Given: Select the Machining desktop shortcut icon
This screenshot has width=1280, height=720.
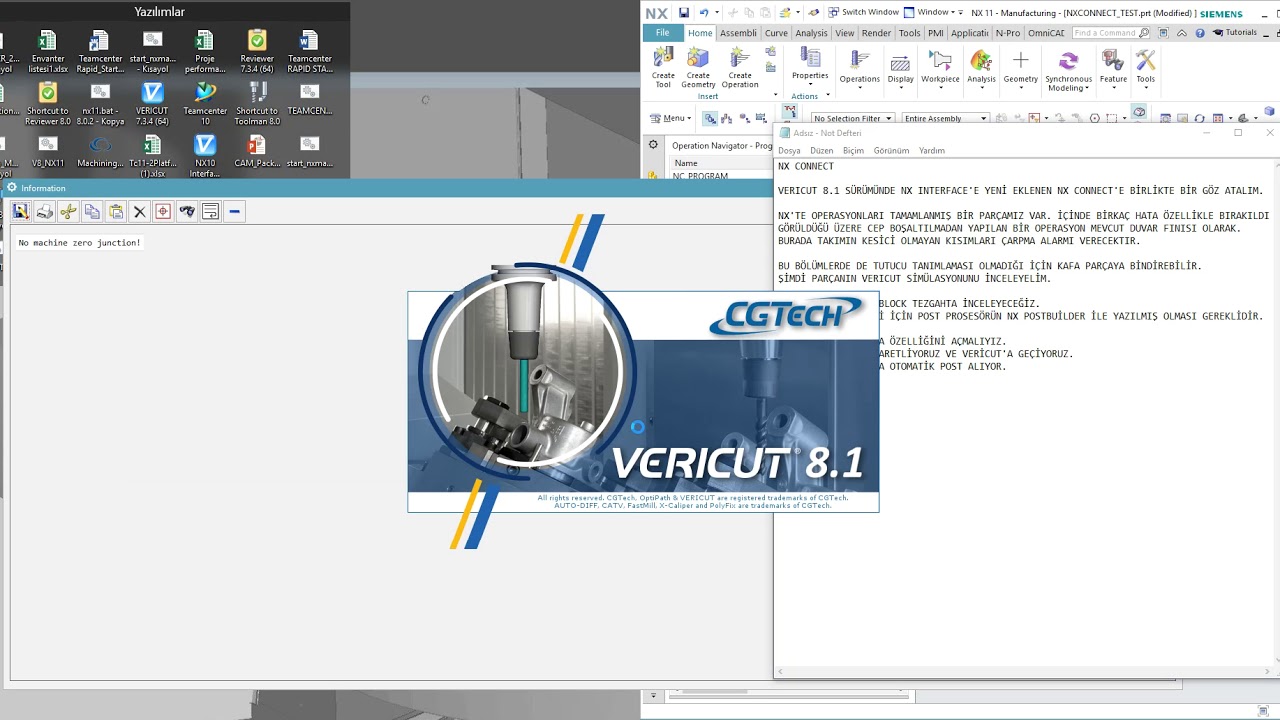Looking at the screenshot, I should [100, 152].
